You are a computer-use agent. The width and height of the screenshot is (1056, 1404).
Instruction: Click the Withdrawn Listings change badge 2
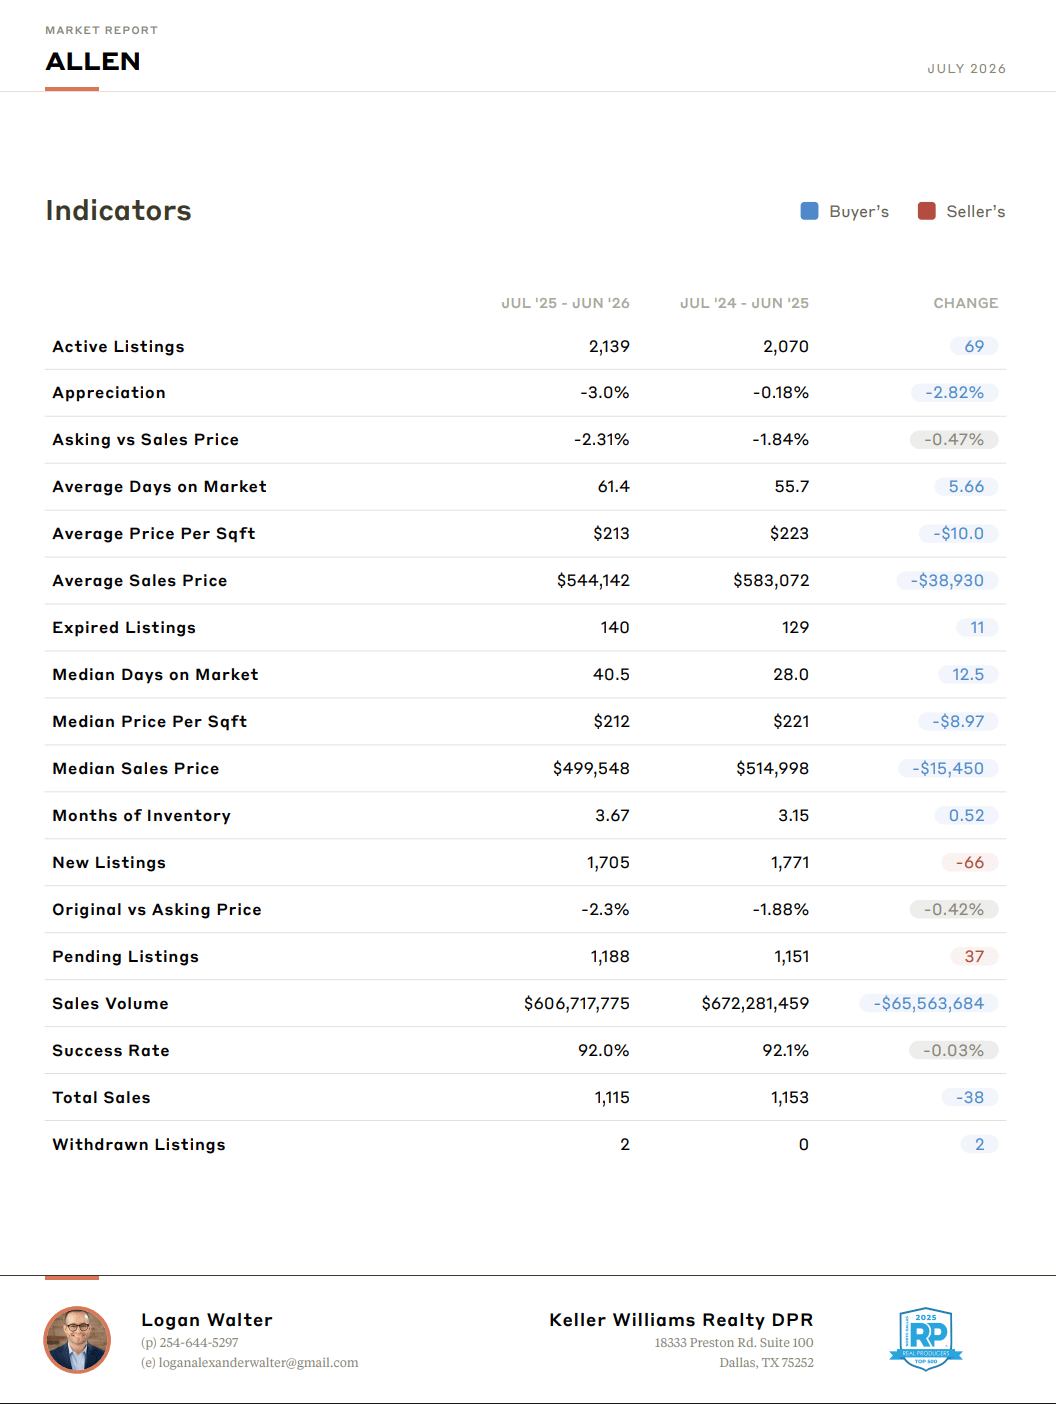pos(979,1145)
